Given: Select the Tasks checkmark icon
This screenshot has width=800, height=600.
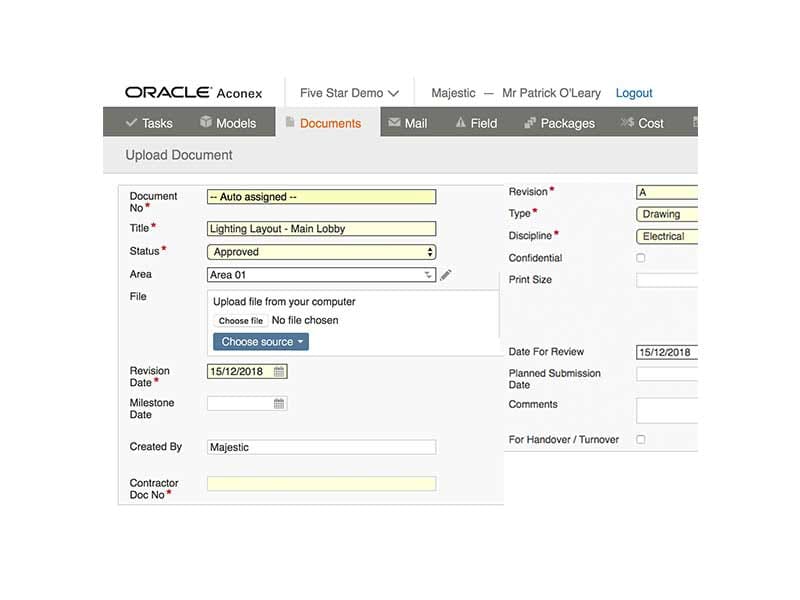Looking at the screenshot, I should point(132,123).
